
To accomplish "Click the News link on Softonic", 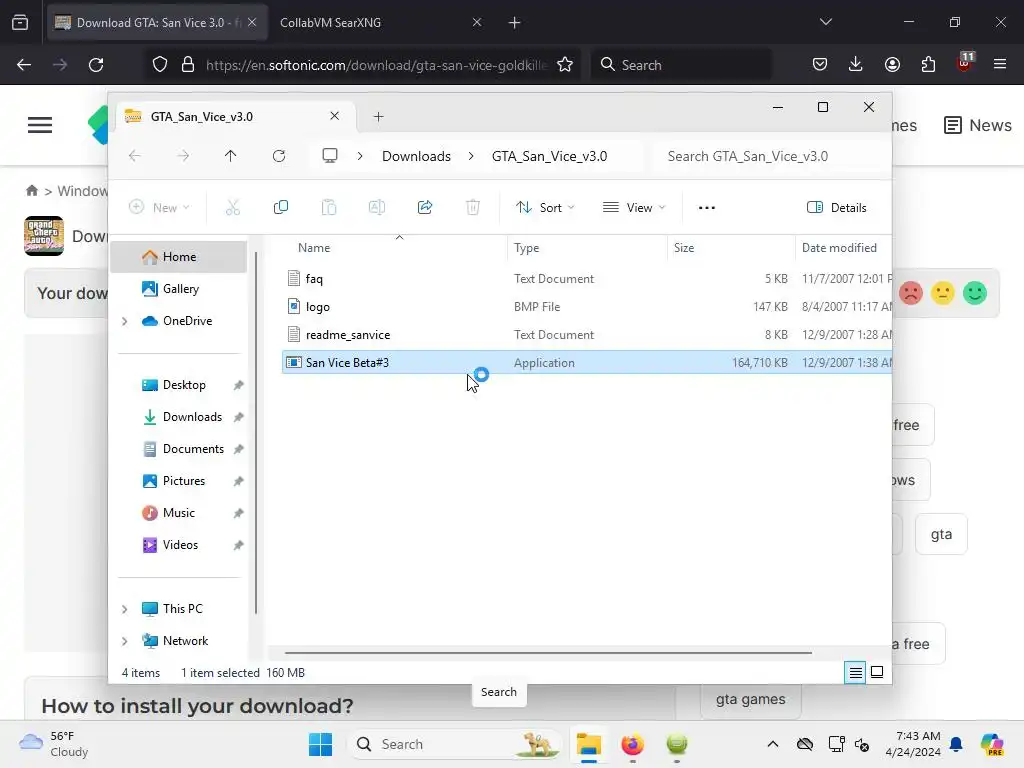I will [x=978, y=125].
